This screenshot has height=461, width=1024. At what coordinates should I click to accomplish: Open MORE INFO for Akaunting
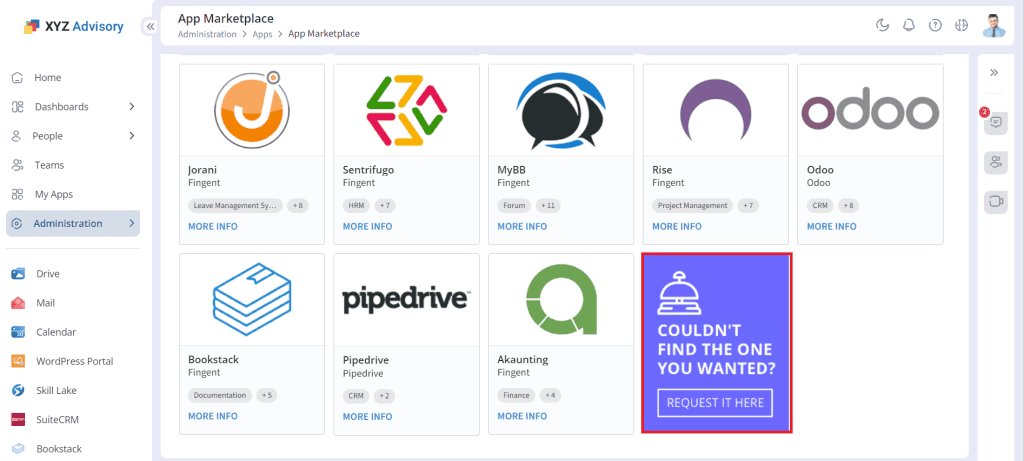(522, 416)
